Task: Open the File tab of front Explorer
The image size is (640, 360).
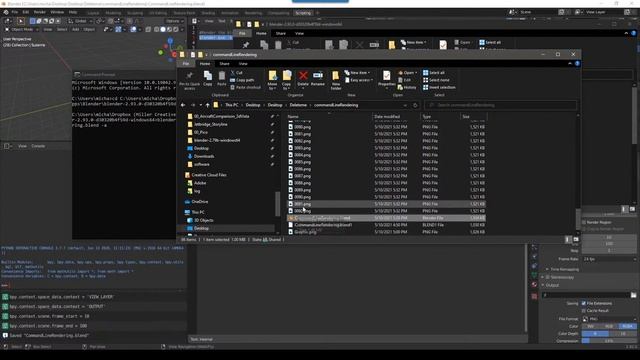Action: tap(186, 64)
